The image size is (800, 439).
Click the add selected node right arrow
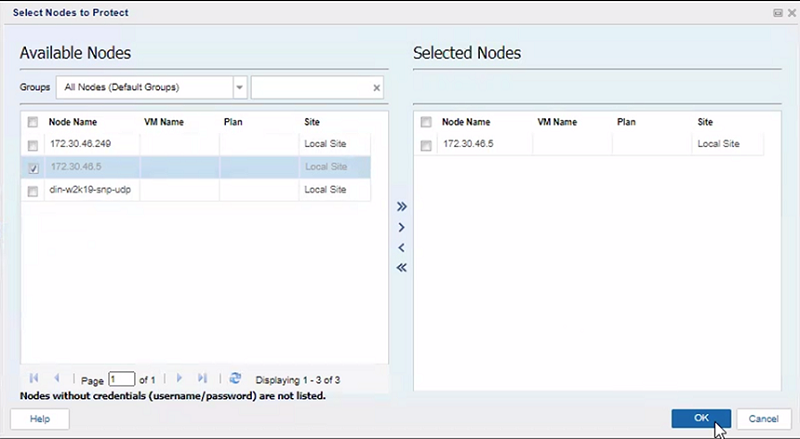[401, 228]
